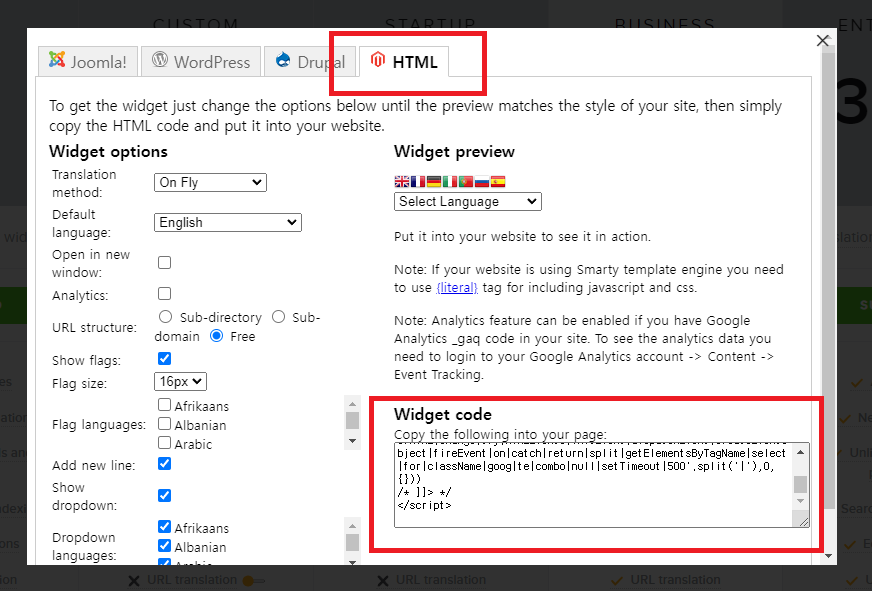Enable Open in new window checkbox
Screen dimensions: 872x591
click(164, 262)
